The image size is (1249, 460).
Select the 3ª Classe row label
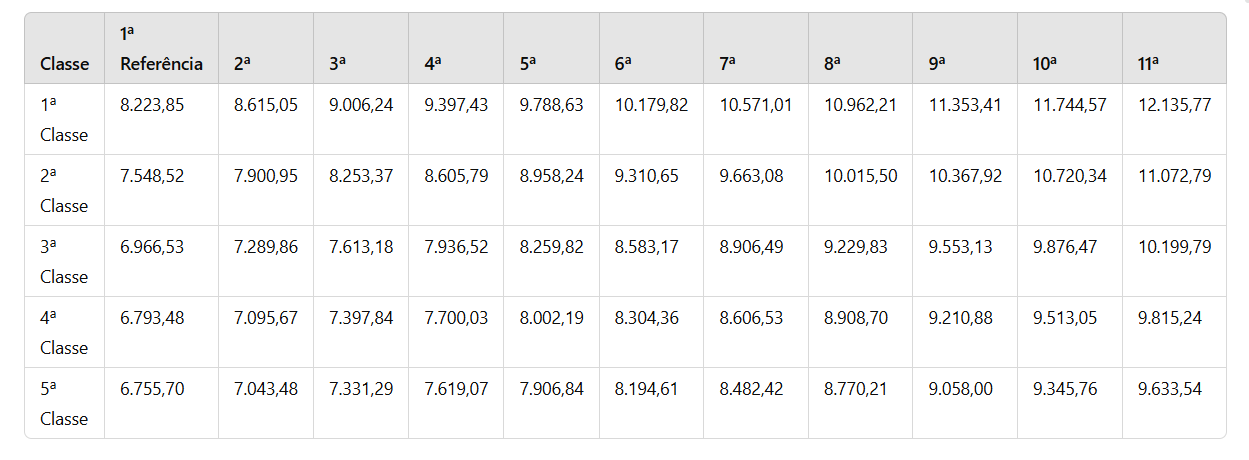[64, 262]
